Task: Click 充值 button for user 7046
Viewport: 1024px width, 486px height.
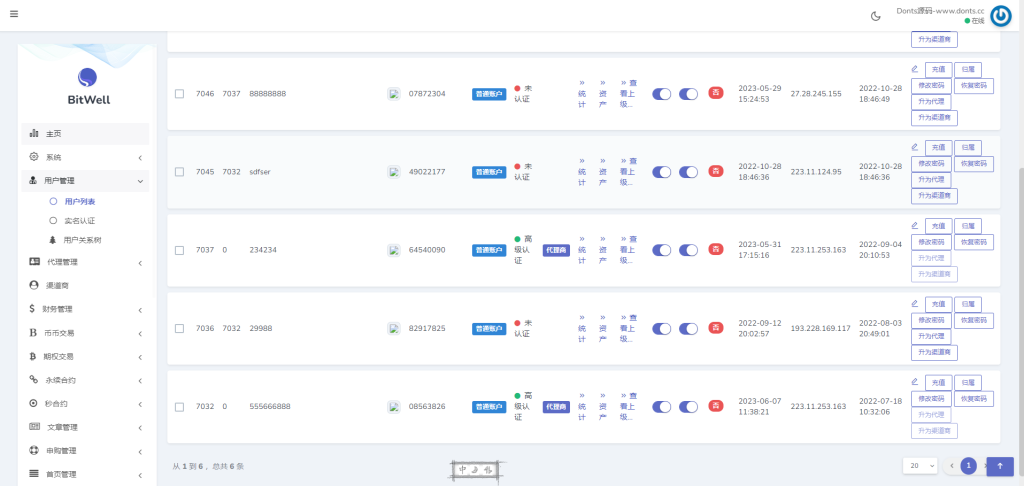Action: pyautogui.click(x=938, y=70)
